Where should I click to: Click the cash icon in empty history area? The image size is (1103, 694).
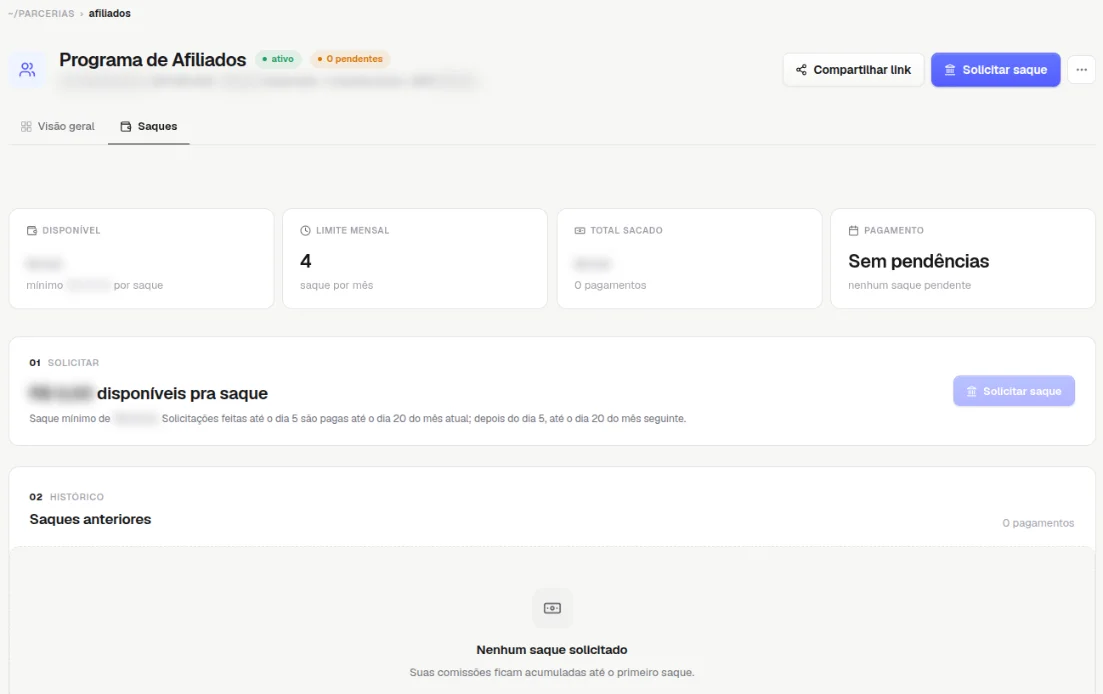tap(552, 608)
